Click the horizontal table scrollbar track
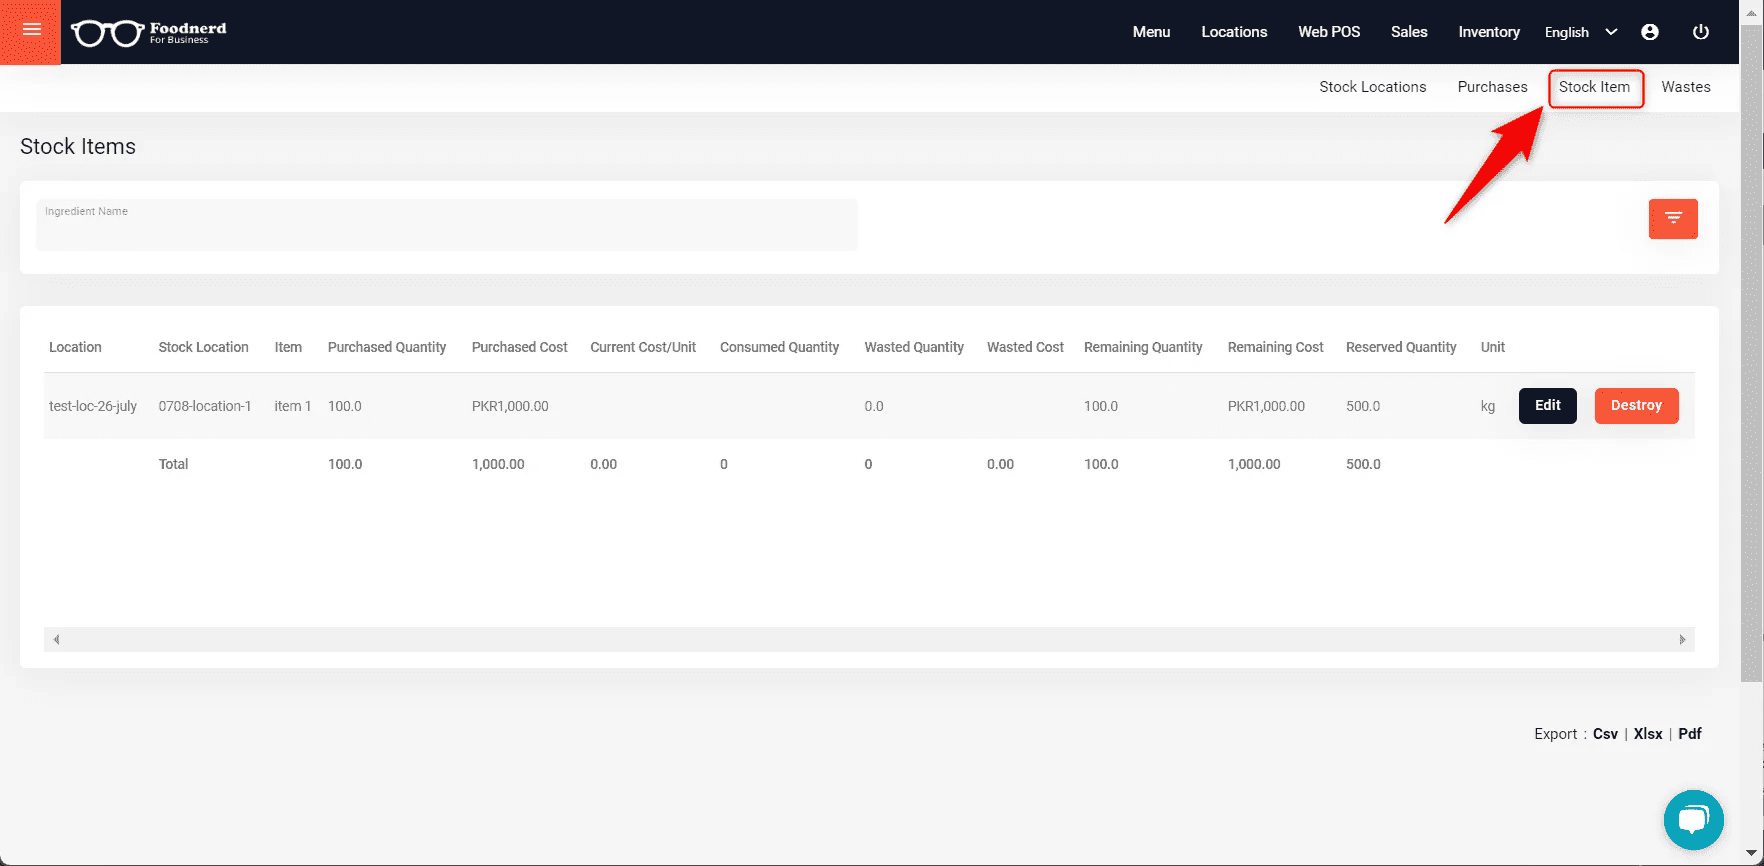This screenshot has width=1764, height=866. (869, 639)
